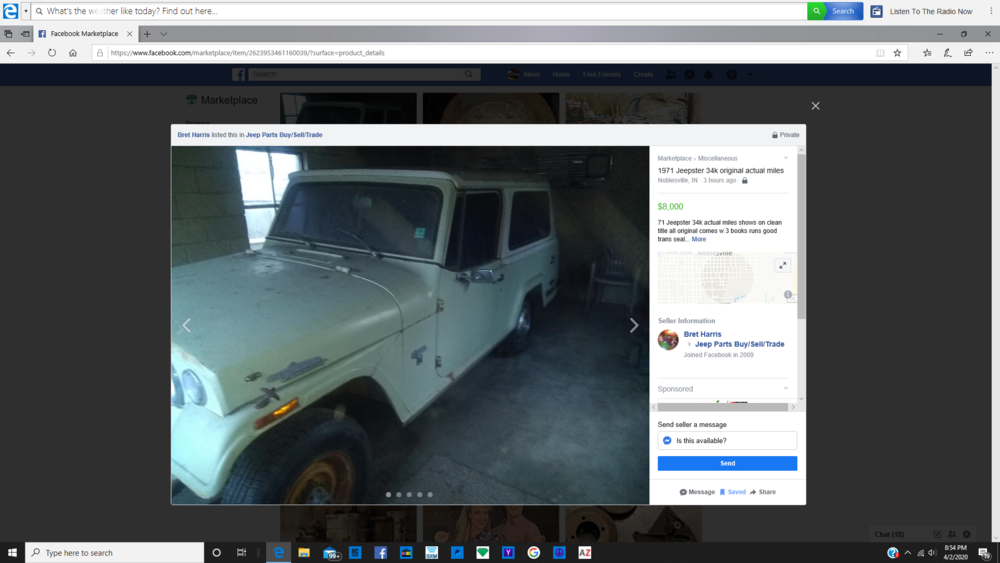
Task: Go back to the previous page
Action: [11, 53]
